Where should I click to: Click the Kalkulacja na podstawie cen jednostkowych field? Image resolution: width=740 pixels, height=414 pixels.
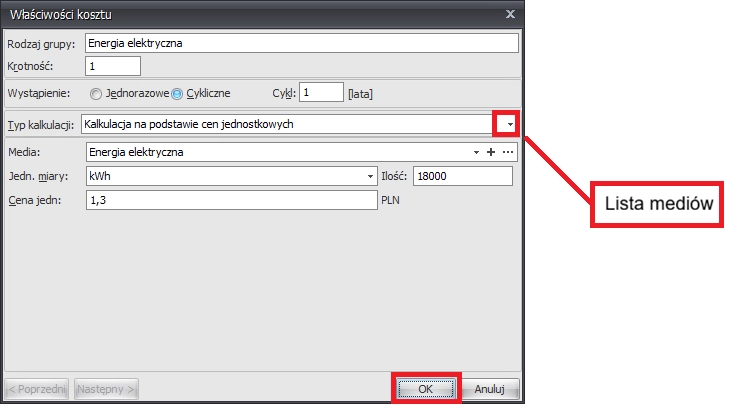click(288, 124)
